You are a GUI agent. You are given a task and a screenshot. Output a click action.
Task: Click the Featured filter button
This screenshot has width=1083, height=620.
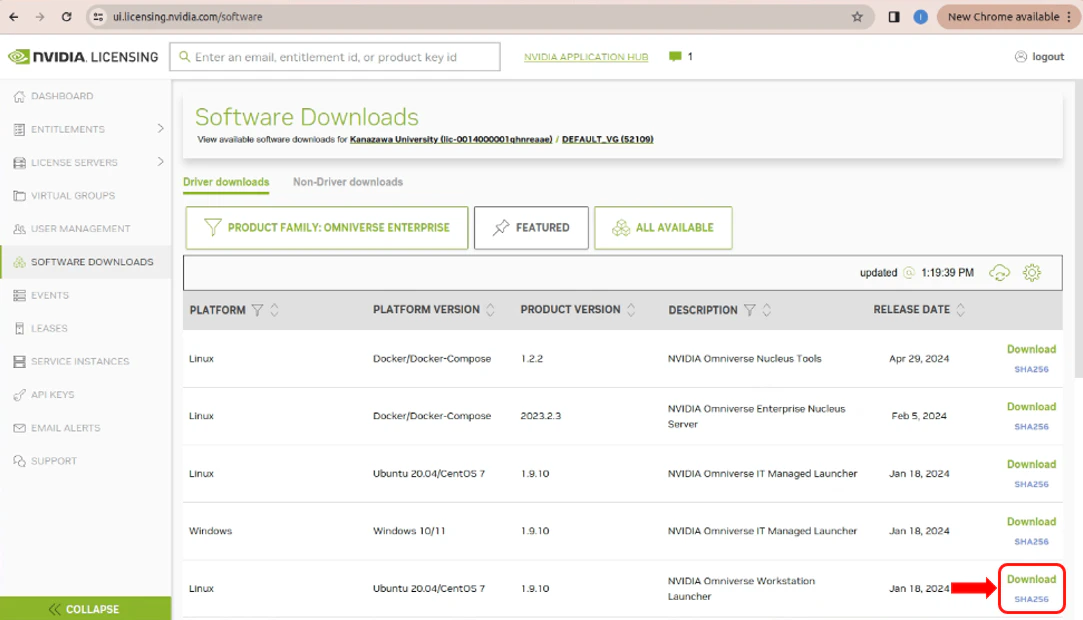pyautogui.click(x=531, y=228)
